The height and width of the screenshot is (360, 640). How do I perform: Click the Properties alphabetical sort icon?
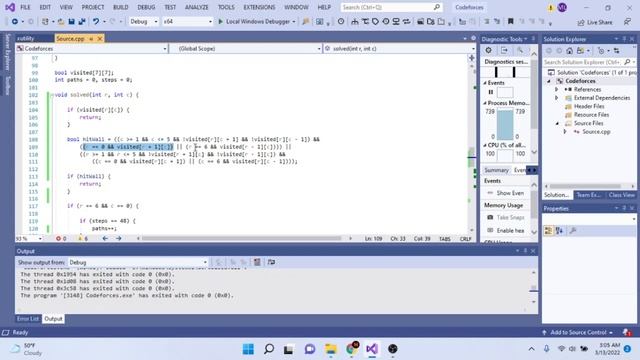click(559, 231)
